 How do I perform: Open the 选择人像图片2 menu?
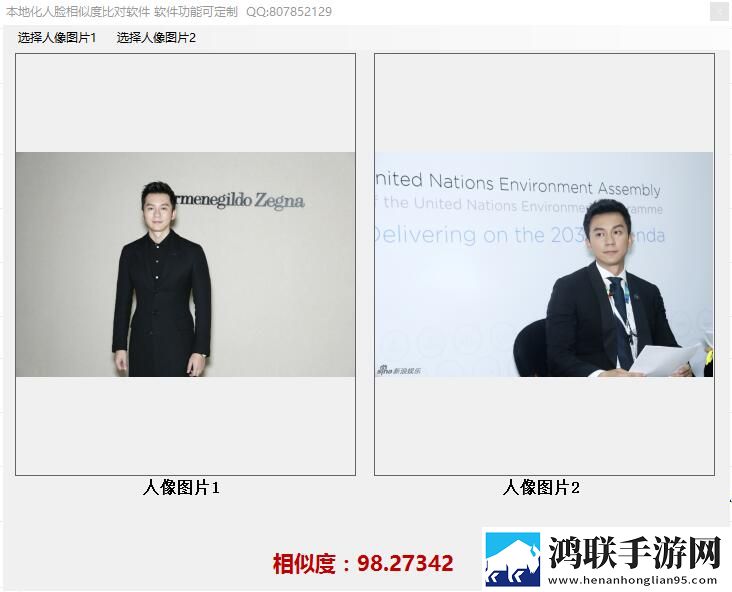click(156, 38)
